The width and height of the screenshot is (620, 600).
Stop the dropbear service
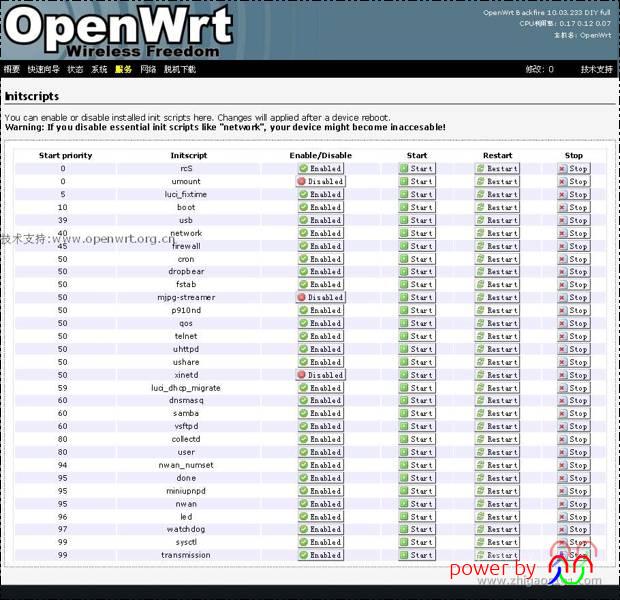click(x=574, y=272)
